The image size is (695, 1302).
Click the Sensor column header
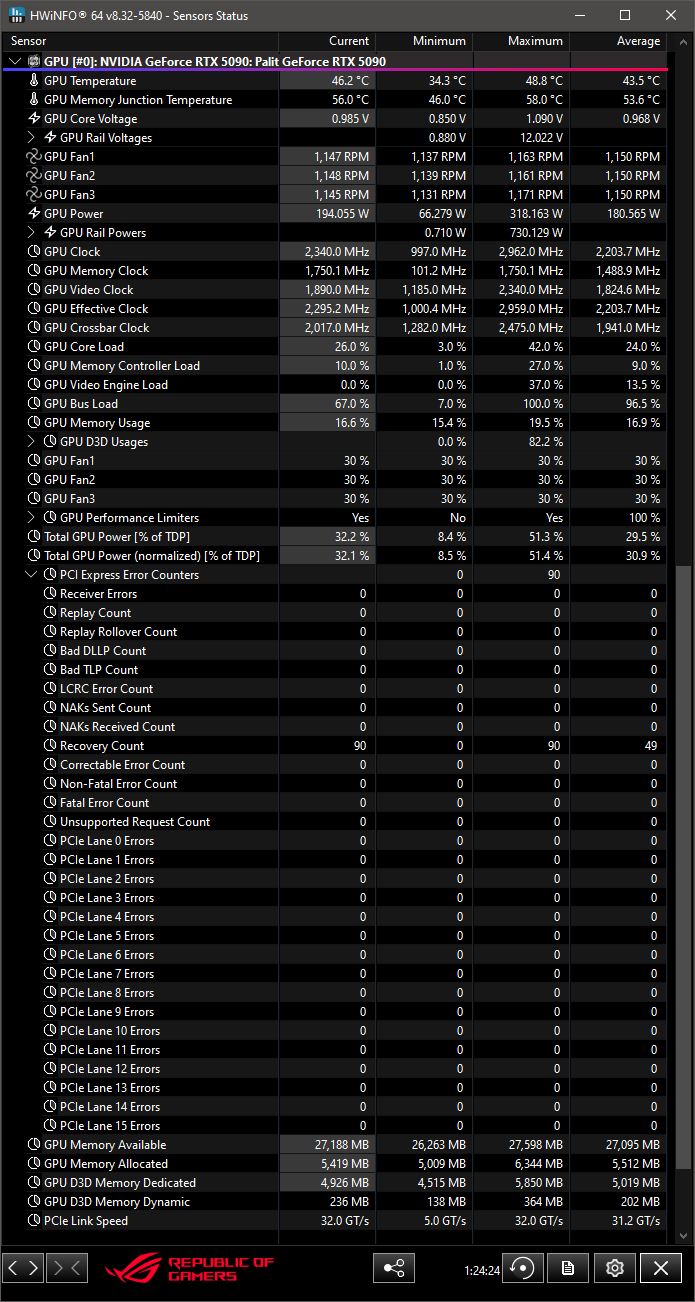point(140,41)
